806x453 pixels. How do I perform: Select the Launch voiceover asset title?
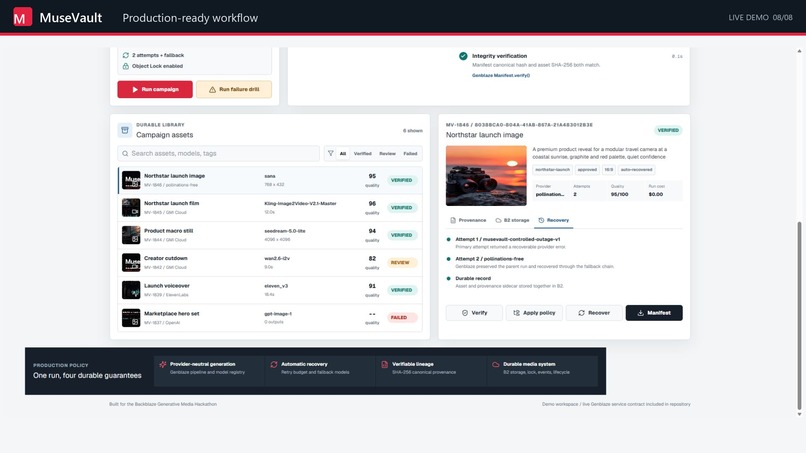pyautogui.click(x=167, y=286)
